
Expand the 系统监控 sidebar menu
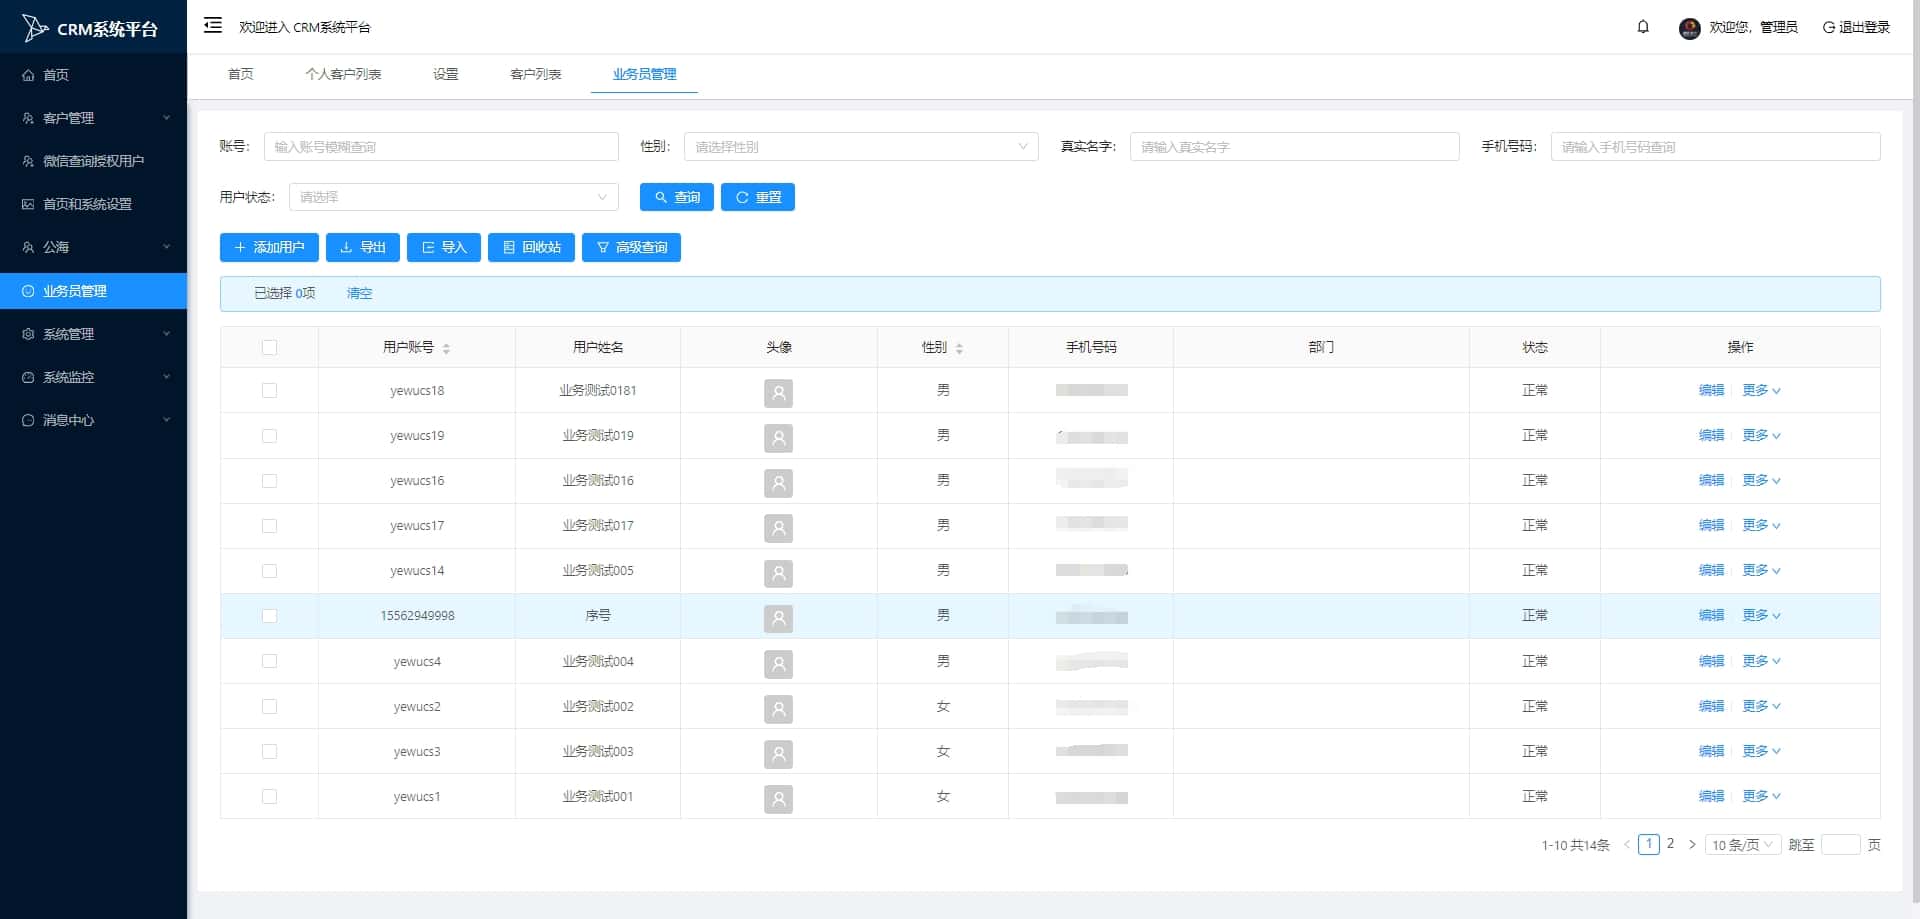coord(93,377)
